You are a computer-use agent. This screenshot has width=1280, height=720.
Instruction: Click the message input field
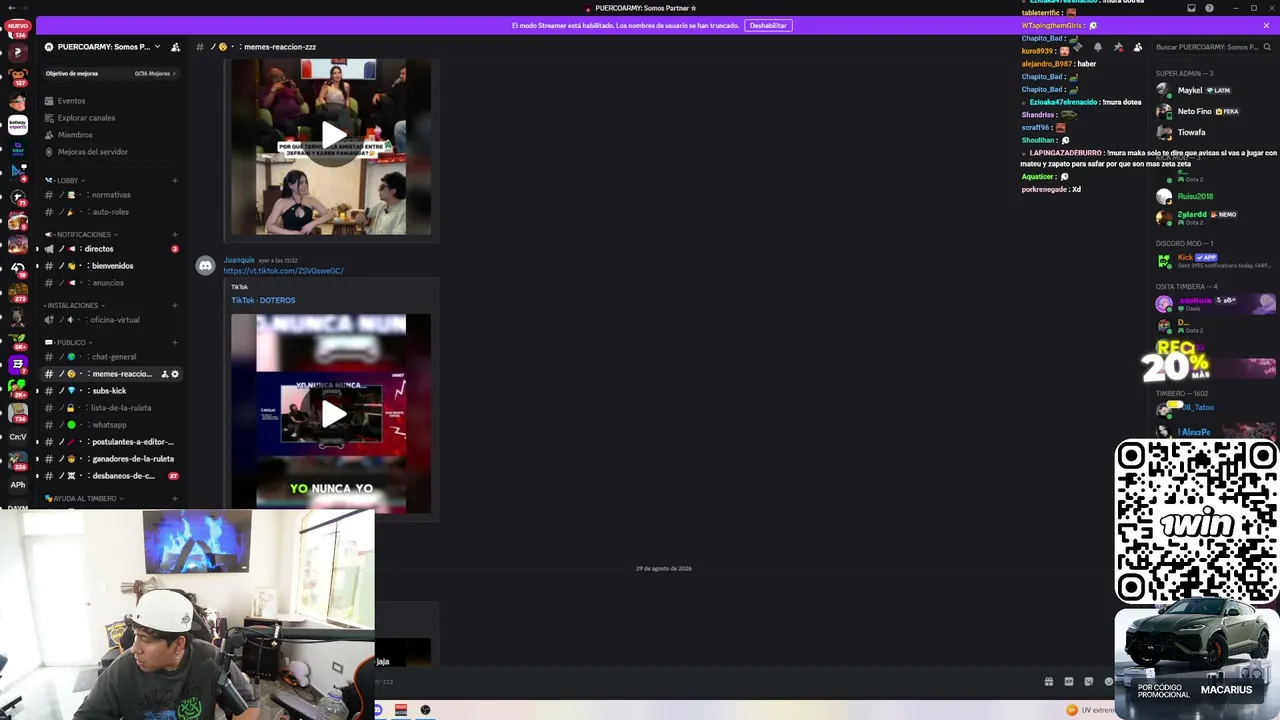tap(700, 682)
